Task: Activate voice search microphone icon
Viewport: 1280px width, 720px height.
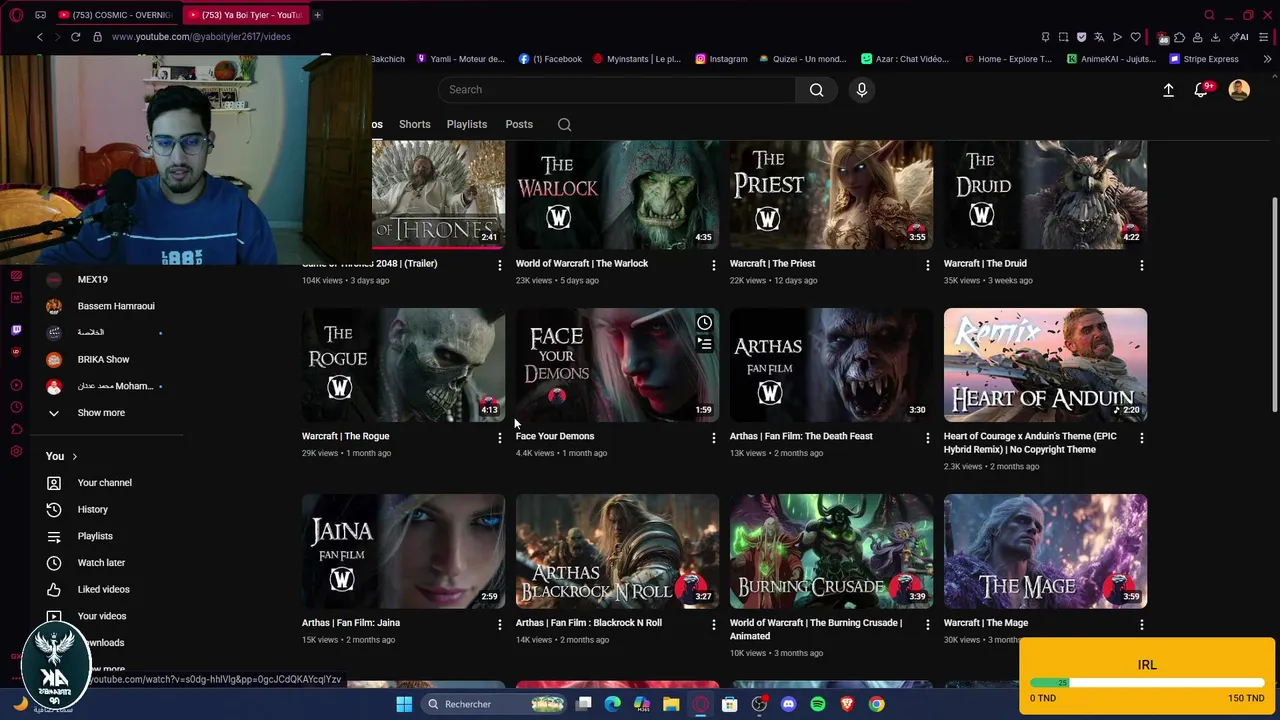Action: pos(861,90)
